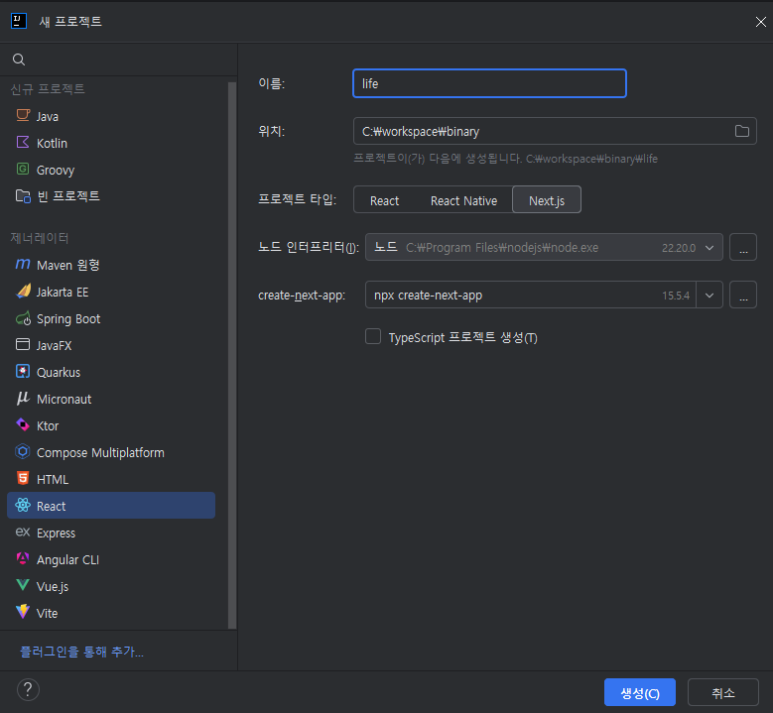Select the Spring Boot generator
The image size is (773, 713).
[x=111, y=319]
